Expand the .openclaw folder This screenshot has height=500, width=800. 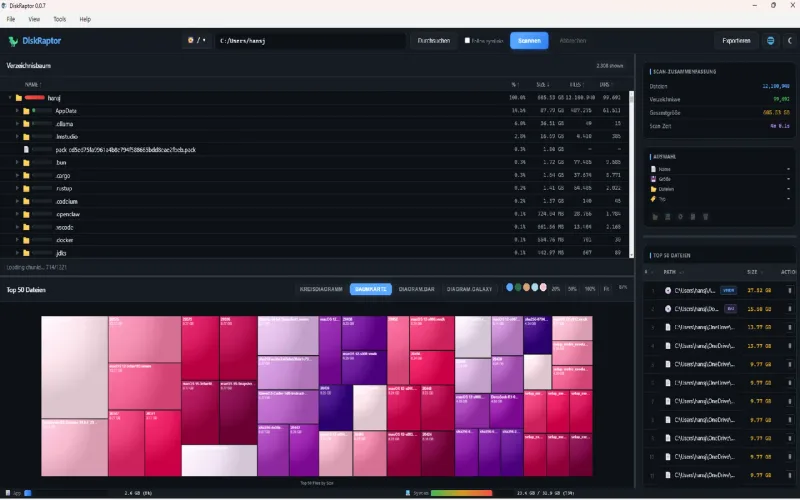pos(17,214)
